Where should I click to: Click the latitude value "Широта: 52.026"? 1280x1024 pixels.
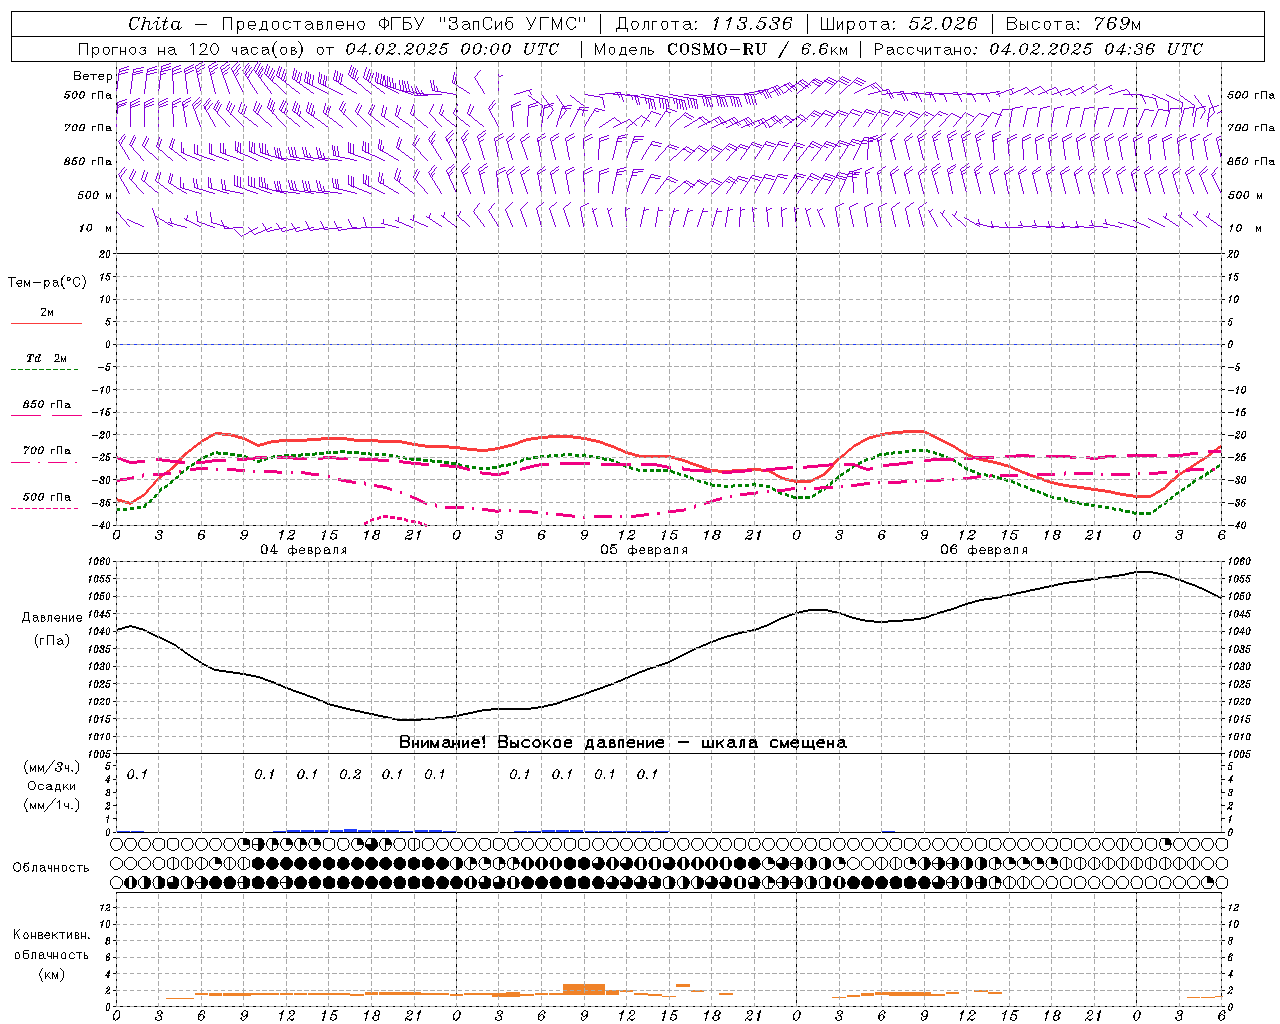pyautogui.click(x=898, y=24)
